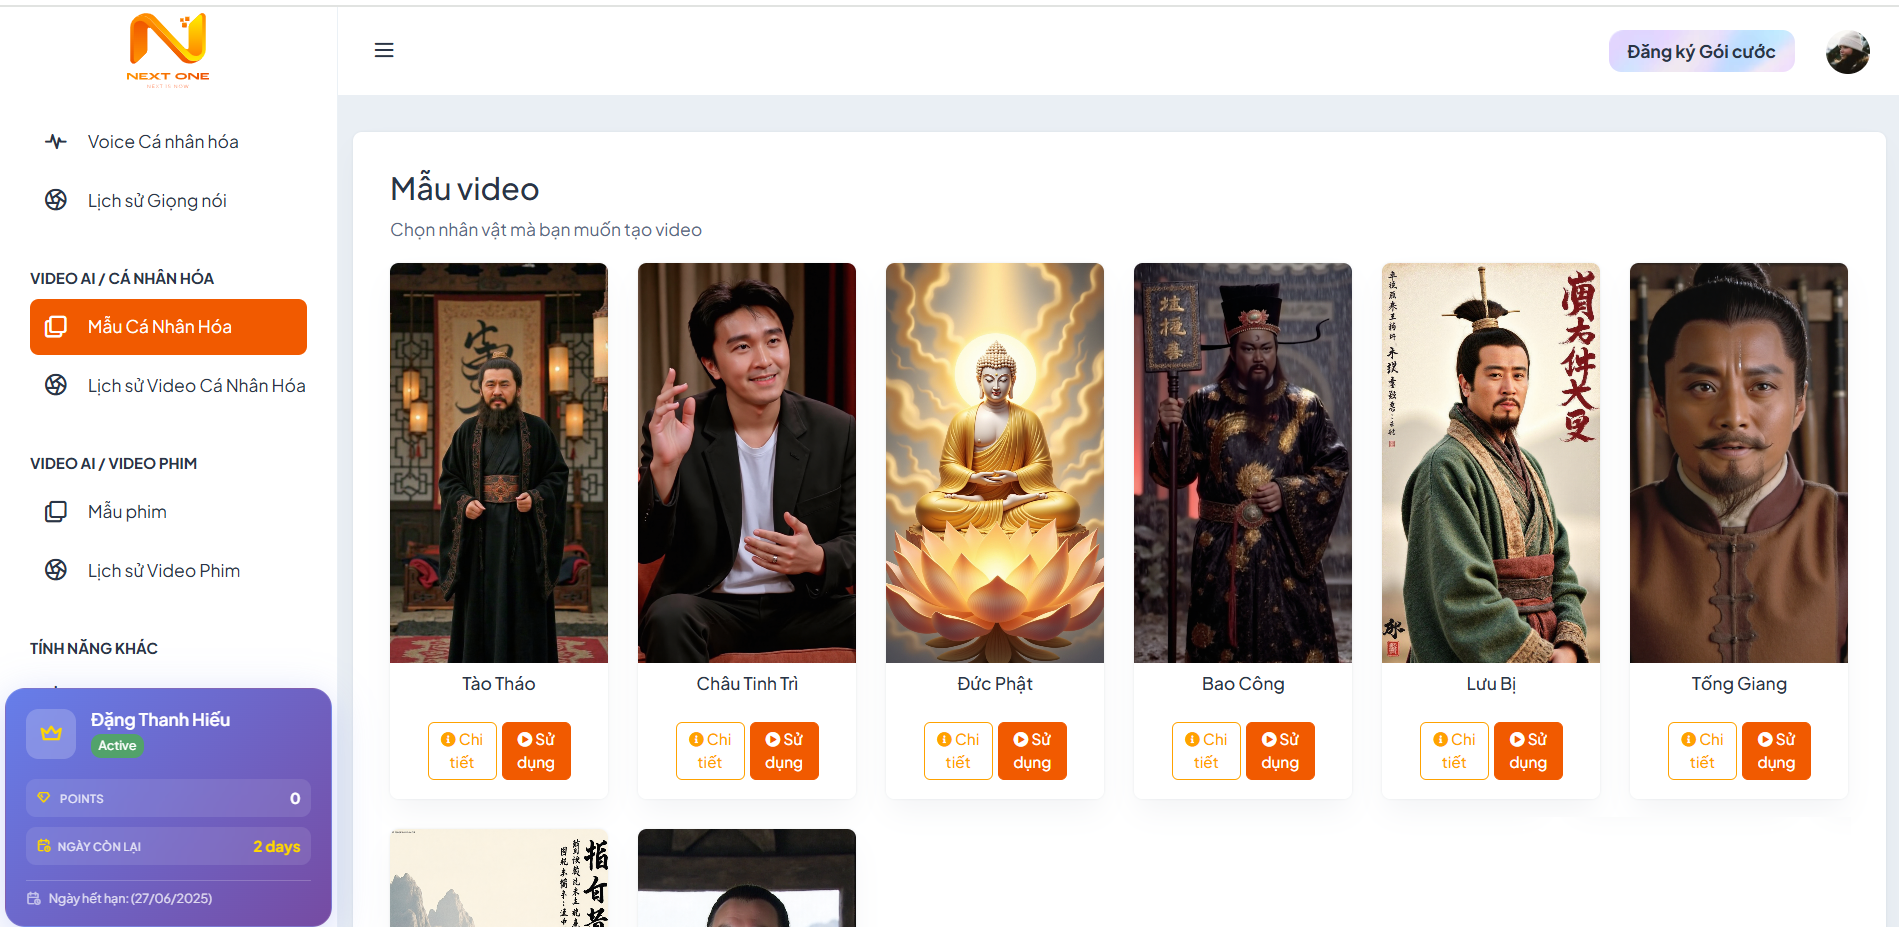1899x927 pixels.
Task: Open Chi tiết for Tào Tháo
Action: click(462, 751)
